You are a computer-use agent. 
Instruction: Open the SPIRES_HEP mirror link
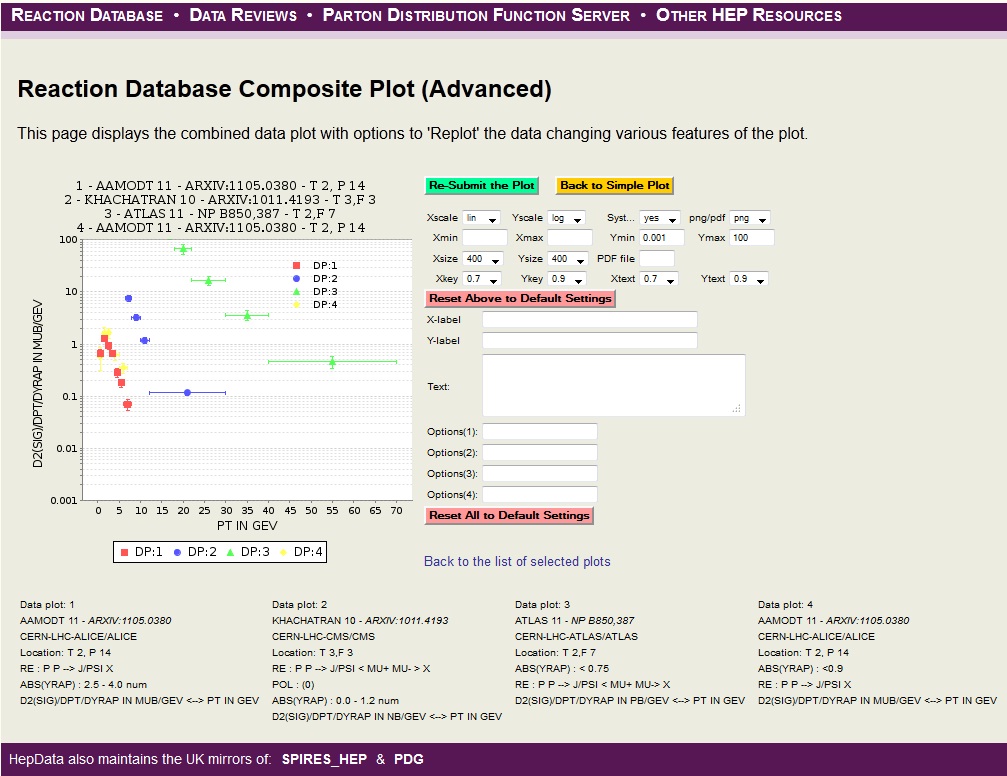[324, 759]
